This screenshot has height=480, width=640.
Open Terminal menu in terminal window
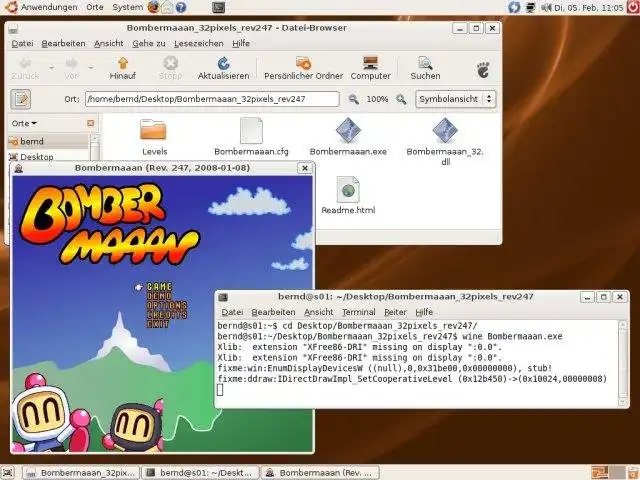tap(358, 312)
